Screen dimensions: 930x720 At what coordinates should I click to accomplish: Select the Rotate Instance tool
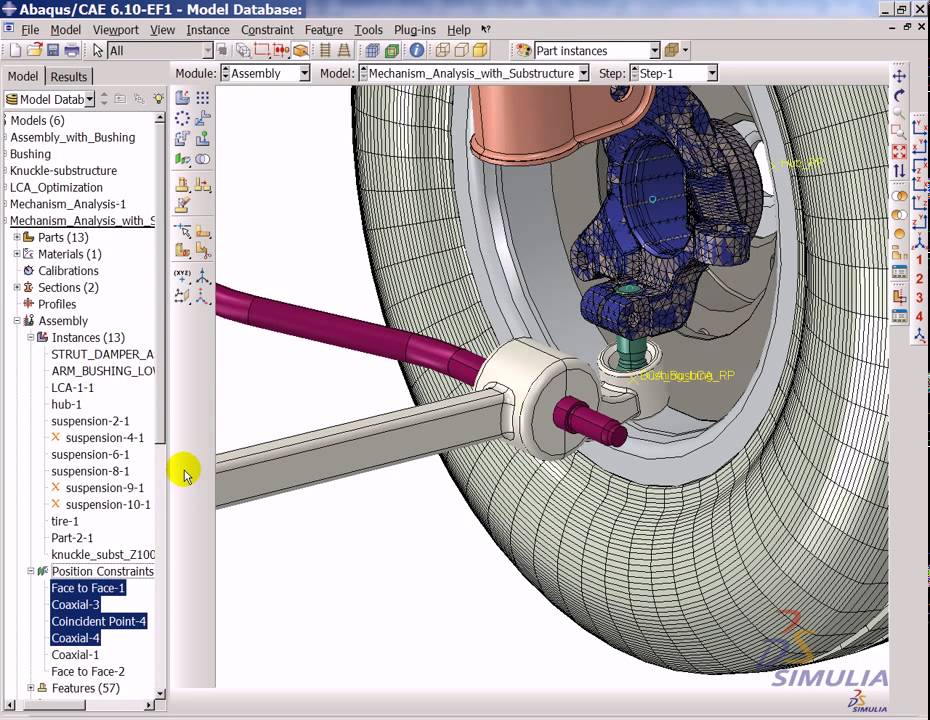pyautogui.click(x=182, y=139)
